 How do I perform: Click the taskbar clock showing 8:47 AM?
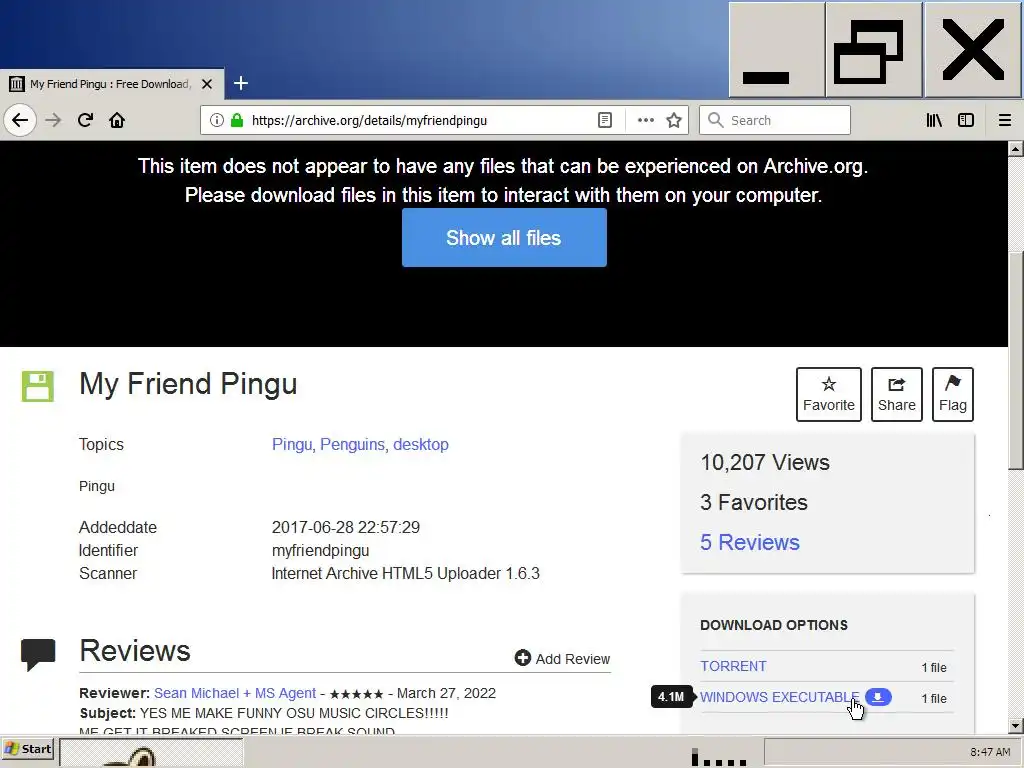pyautogui.click(x=990, y=752)
